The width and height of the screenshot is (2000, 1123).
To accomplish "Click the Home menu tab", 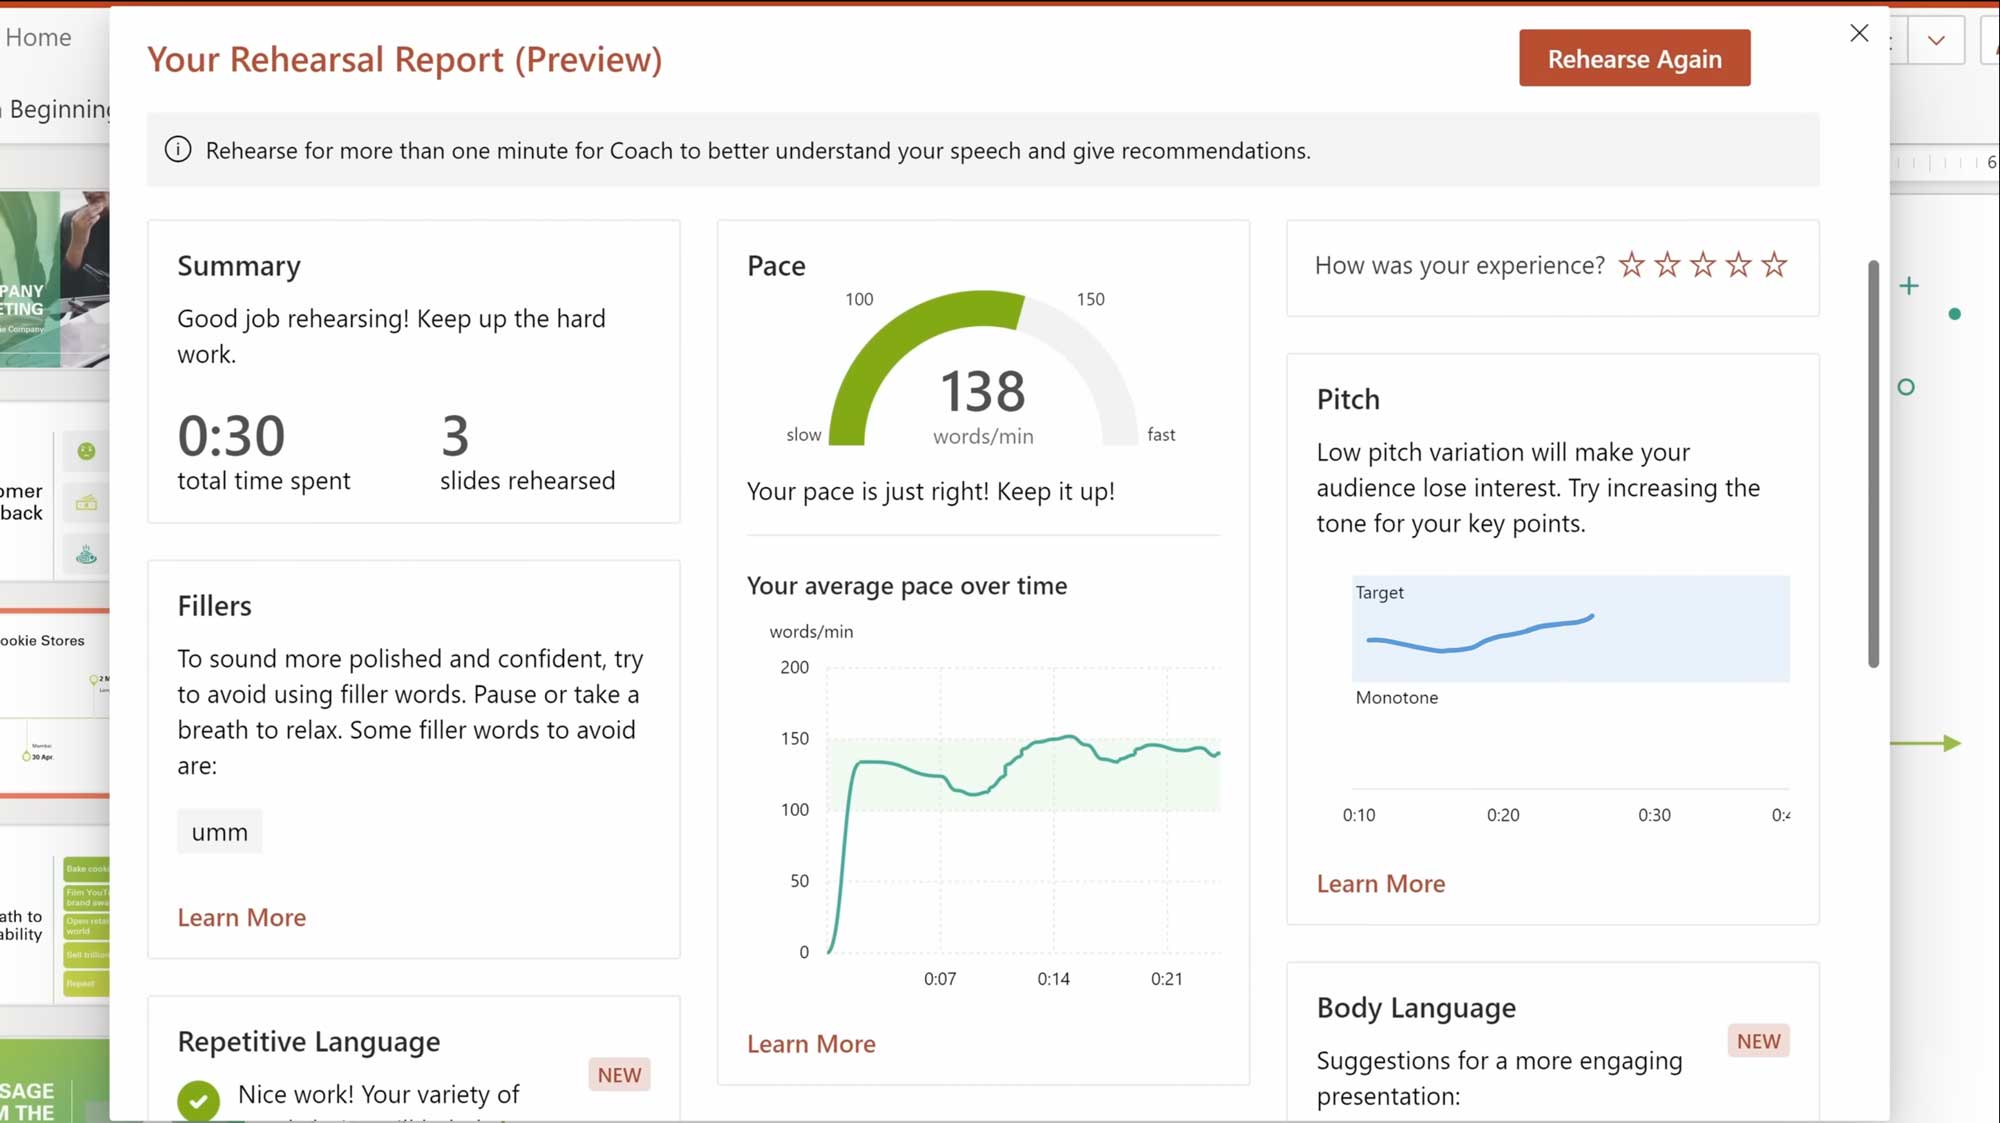I will click(x=37, y=36).
